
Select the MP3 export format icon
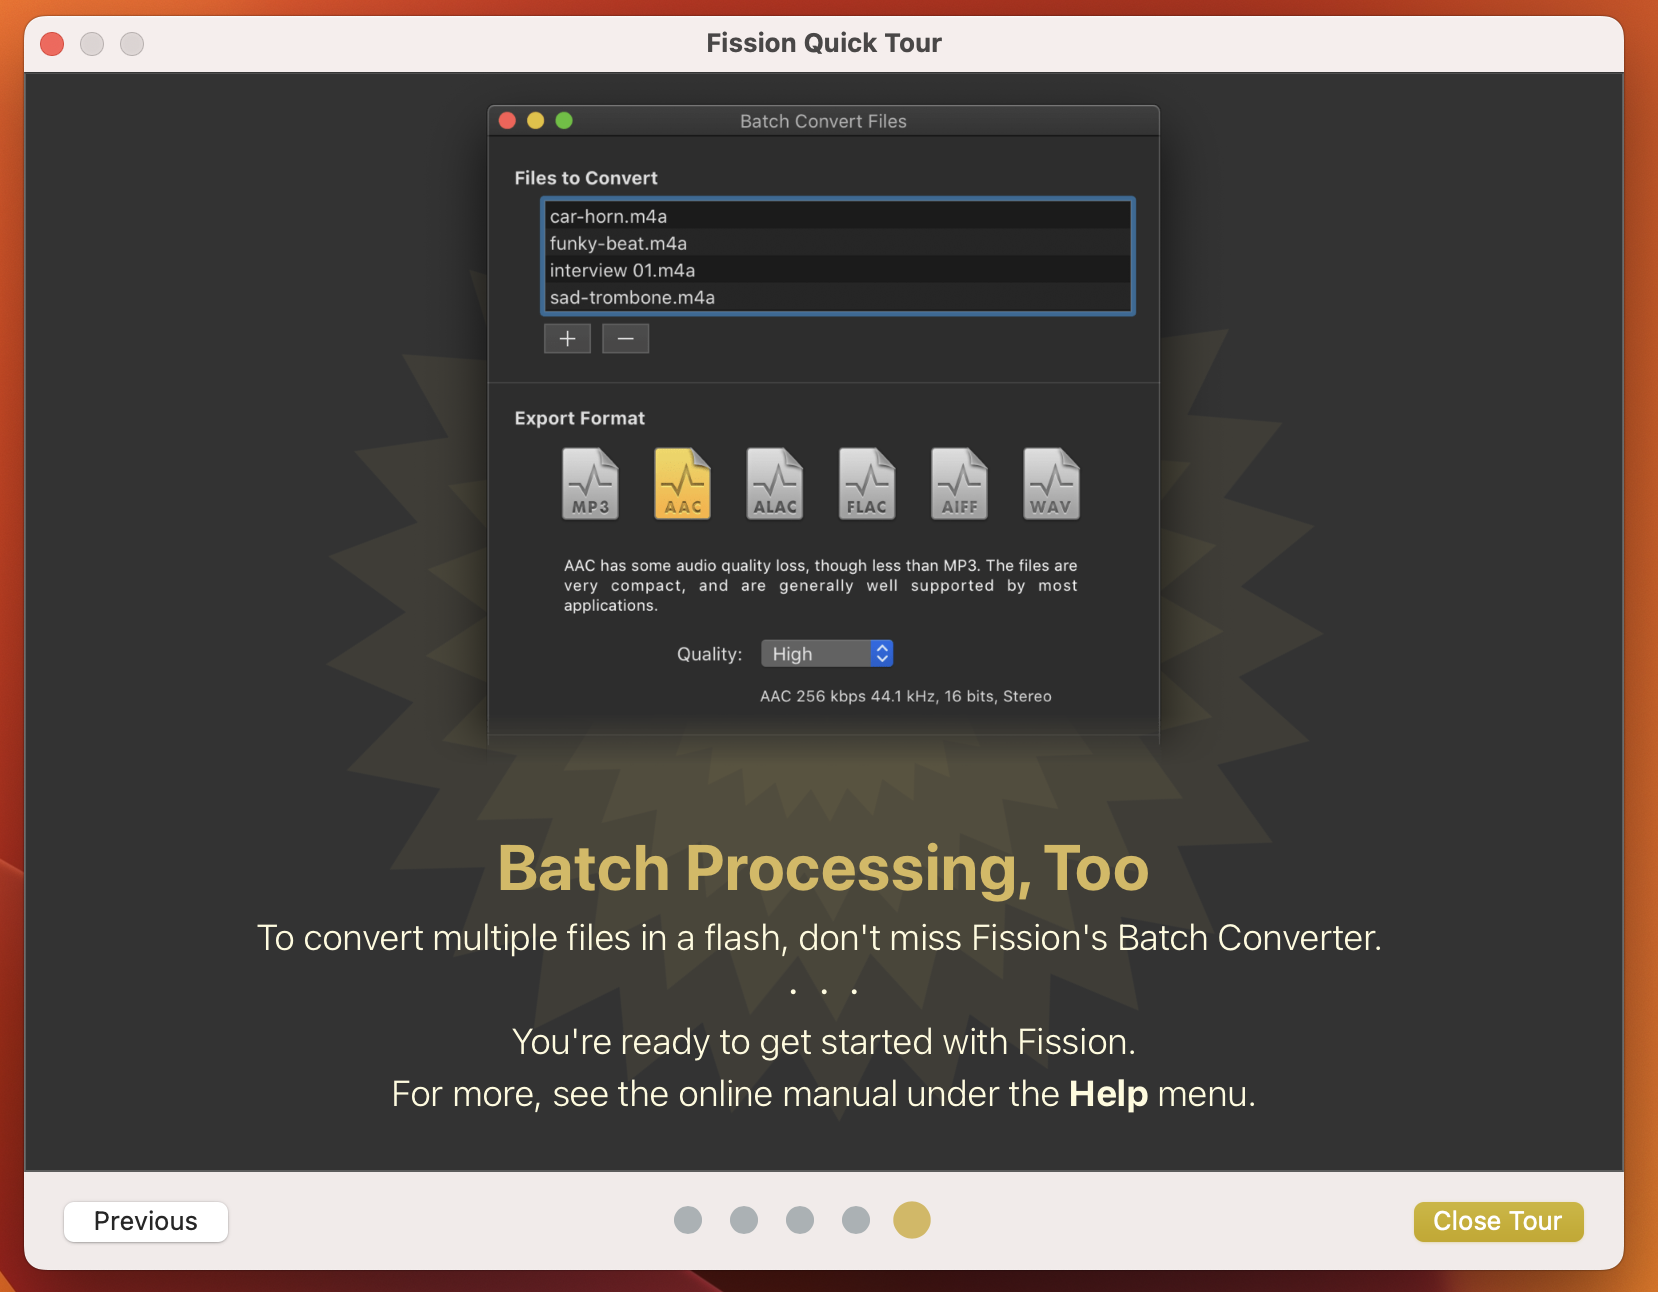tap(590, 484)
